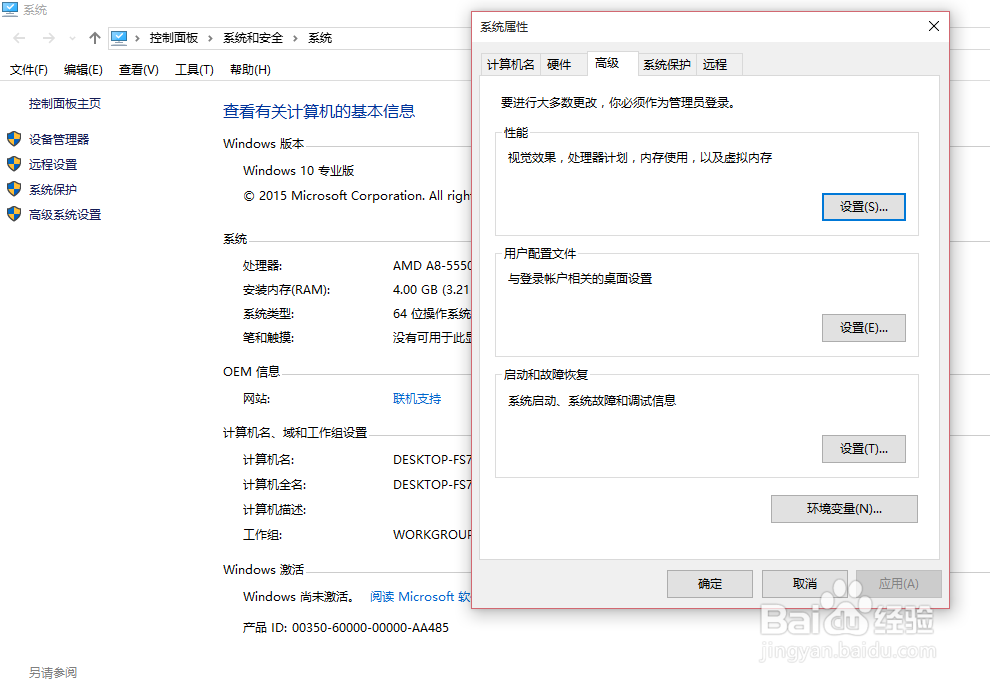Click 设置 under the 性能 section

pos(863,207)
